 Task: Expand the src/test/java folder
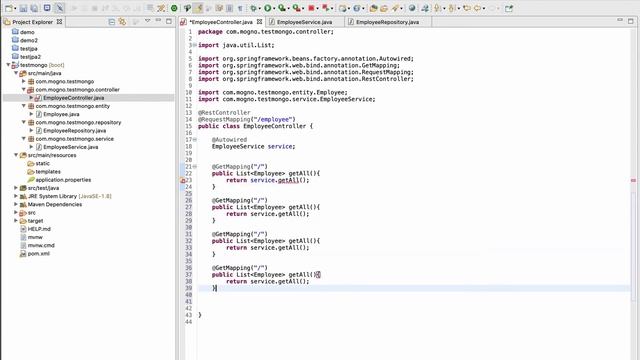click(16, 188)
